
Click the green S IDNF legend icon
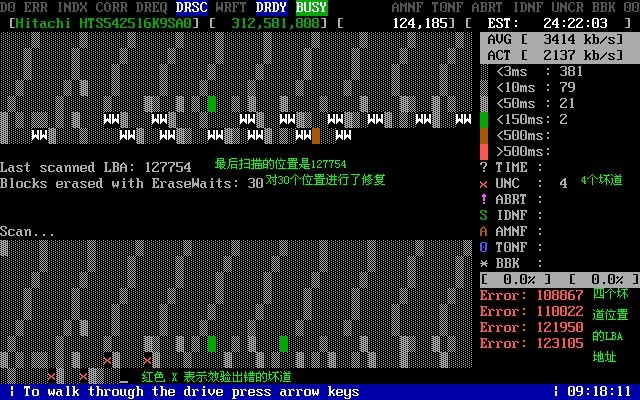[x=484, y=216]
